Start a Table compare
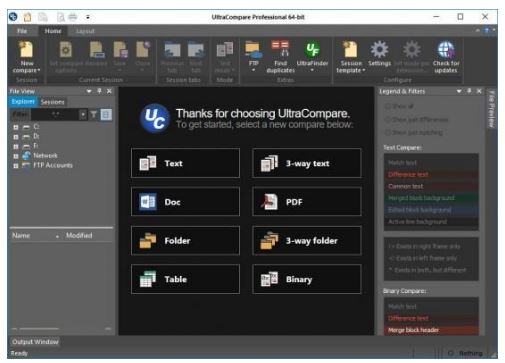505x363 pixels. click(x=185, y=279)
